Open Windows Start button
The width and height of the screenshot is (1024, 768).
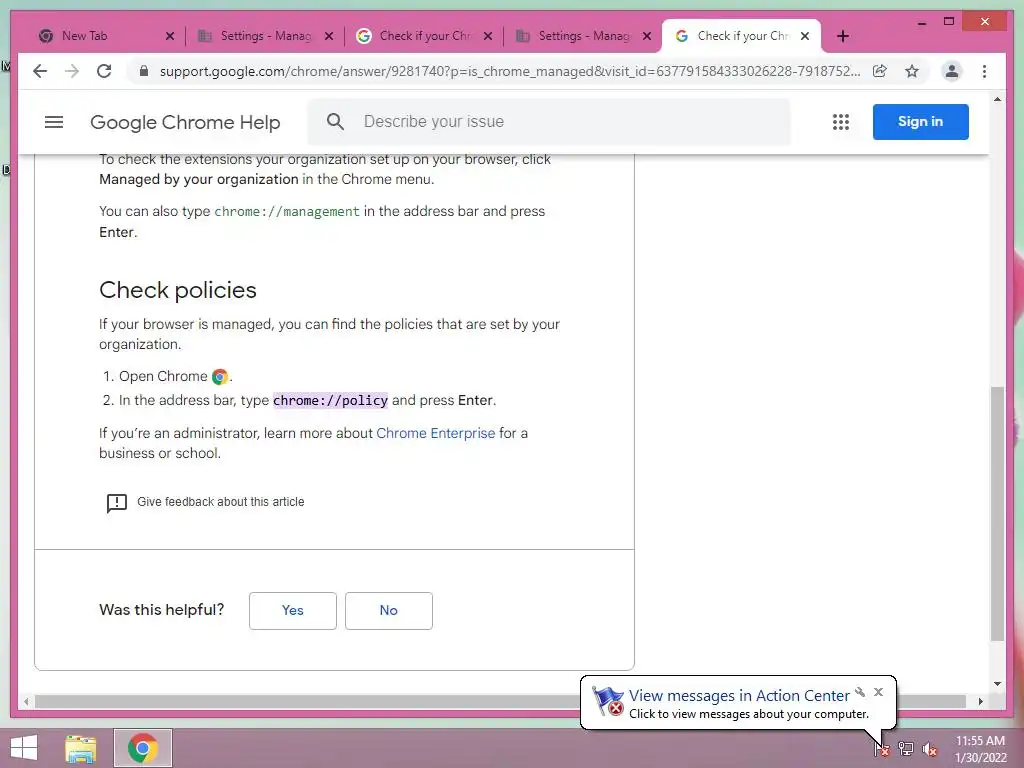tap(24, 748)
